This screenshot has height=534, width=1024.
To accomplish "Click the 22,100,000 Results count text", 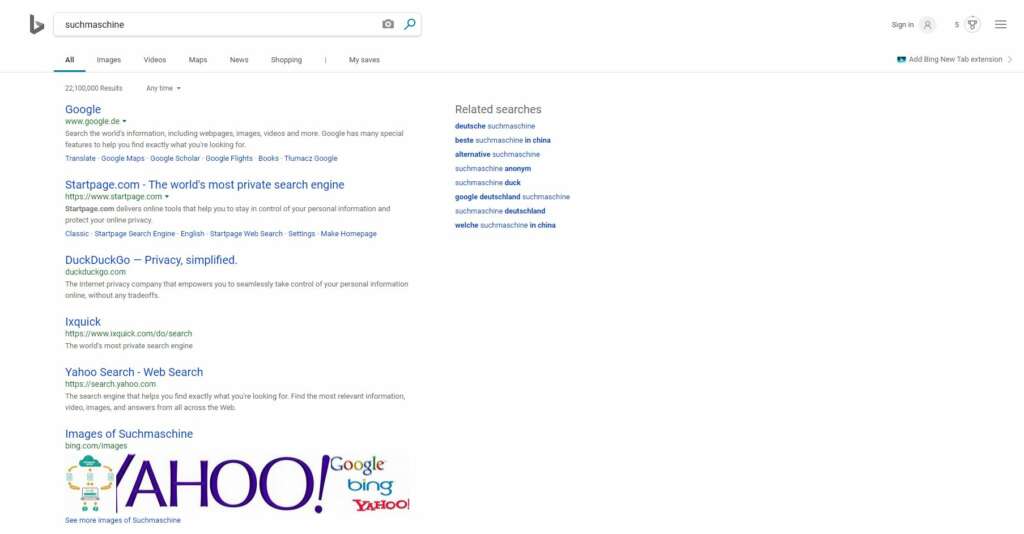I will pos(93,88).
